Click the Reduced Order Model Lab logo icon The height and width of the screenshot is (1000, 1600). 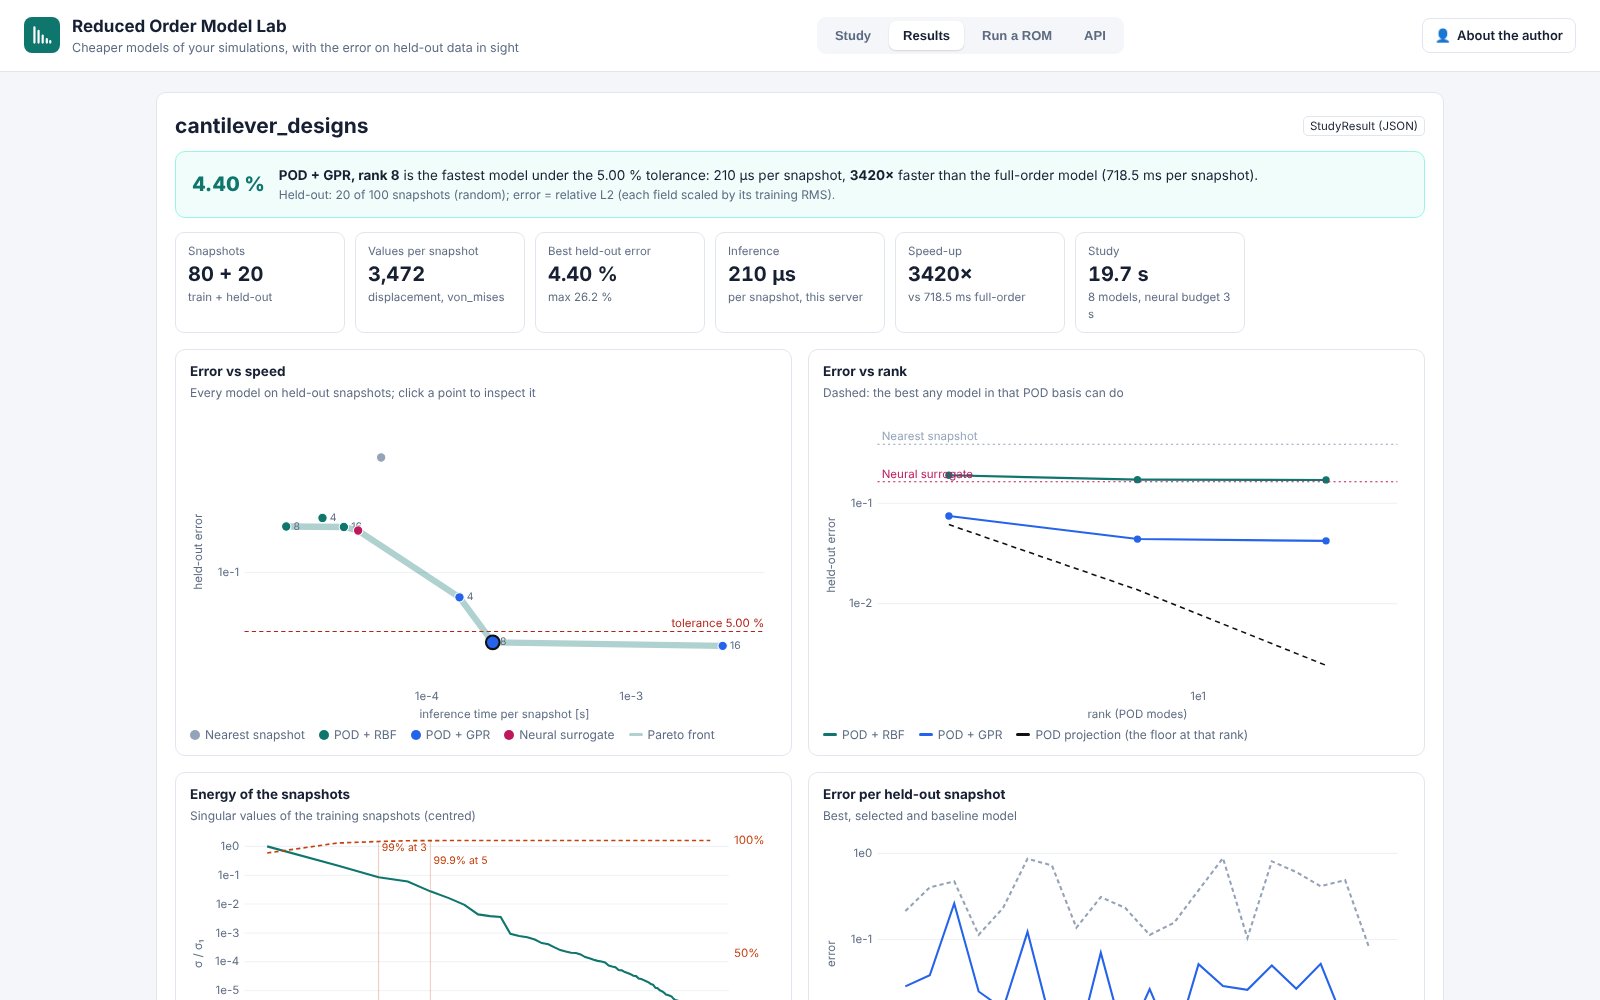tap(42, 35)
